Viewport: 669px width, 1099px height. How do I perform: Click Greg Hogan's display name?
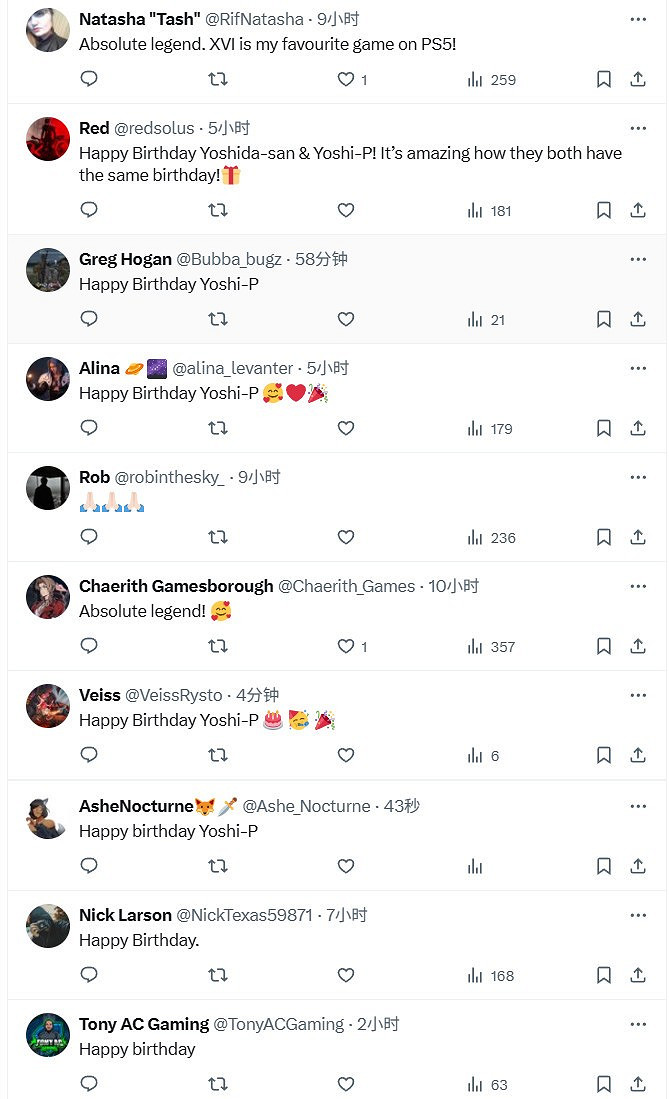[125, 258]
